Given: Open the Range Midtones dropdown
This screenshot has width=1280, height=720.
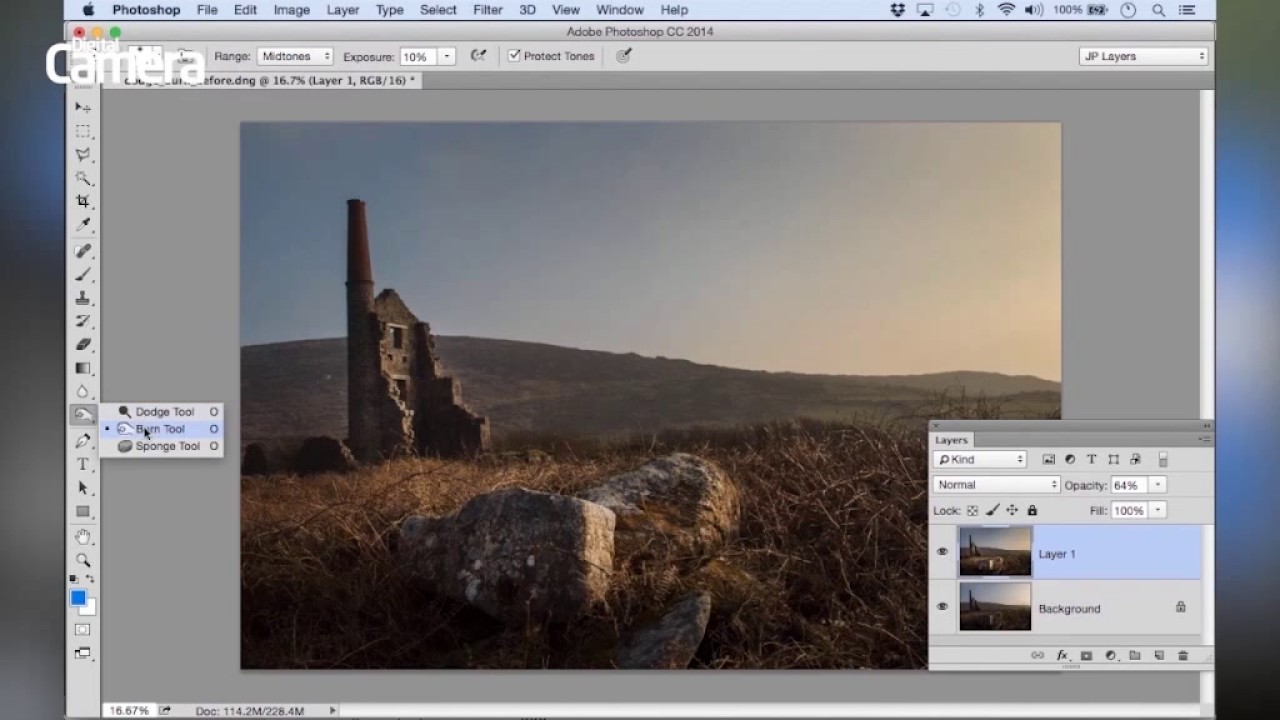Looking at the screenshot, I should click(295, 56).
